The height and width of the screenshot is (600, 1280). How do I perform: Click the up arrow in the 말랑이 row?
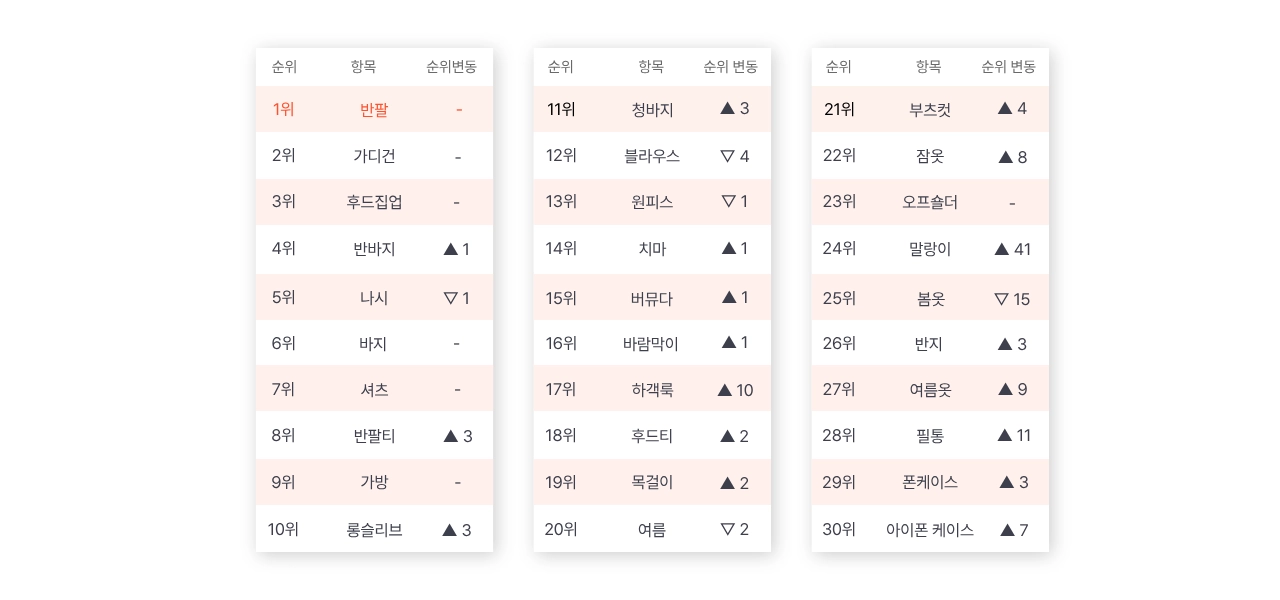point(1002,249)
